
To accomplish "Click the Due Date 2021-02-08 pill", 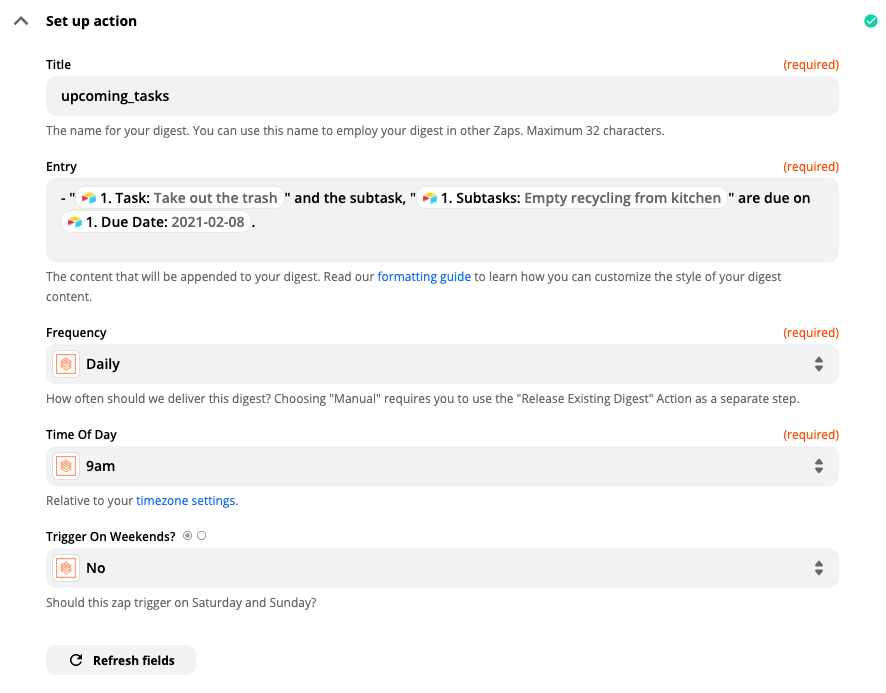I will 156,222.
